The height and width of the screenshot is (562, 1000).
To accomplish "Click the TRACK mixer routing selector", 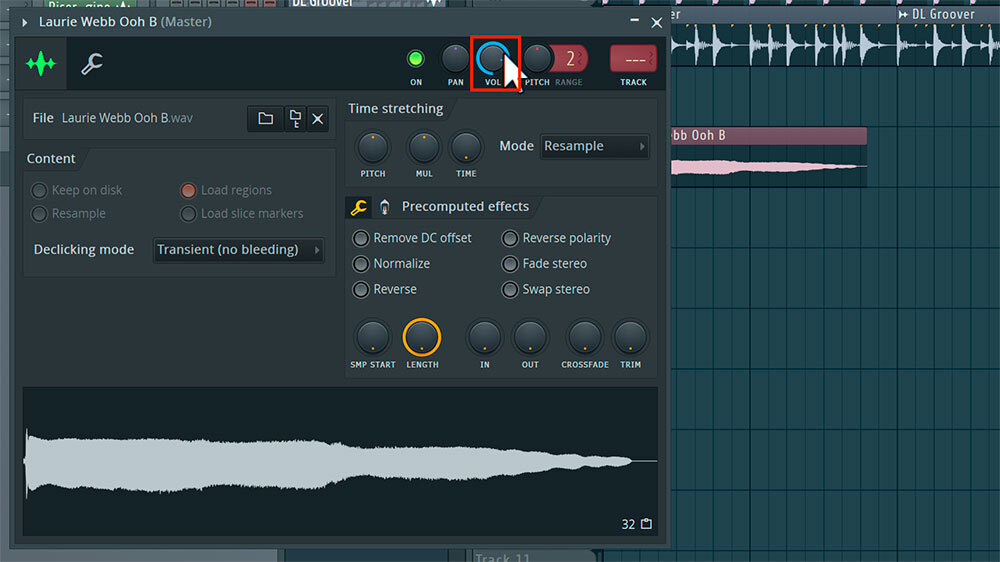I will 633,59.
